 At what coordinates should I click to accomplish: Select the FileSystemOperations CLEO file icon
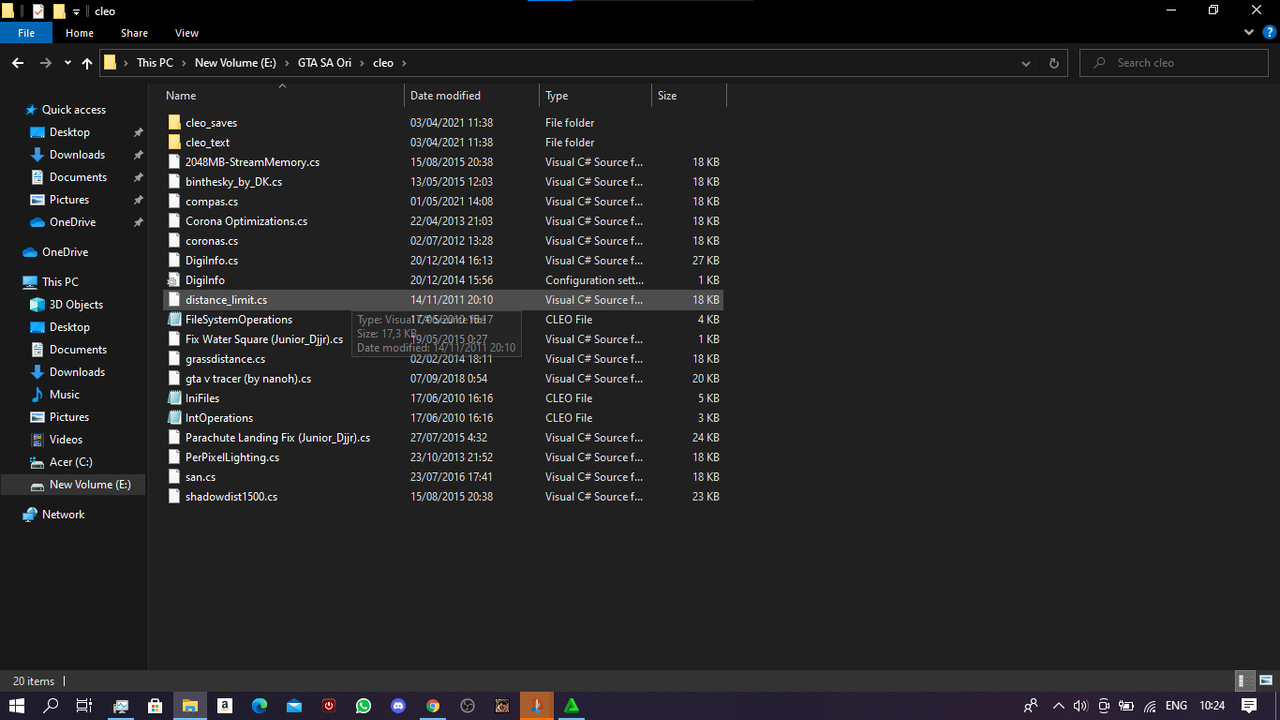pos(175,320)
